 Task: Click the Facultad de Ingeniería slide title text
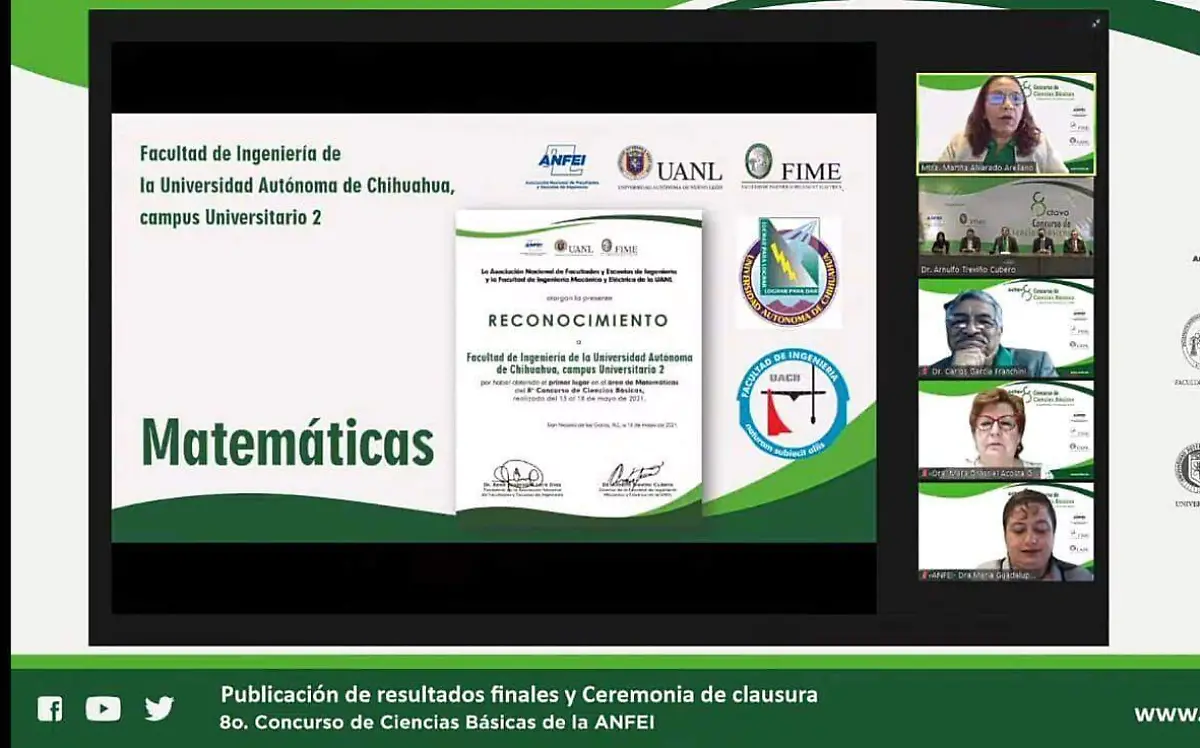(x=297, y=185)
